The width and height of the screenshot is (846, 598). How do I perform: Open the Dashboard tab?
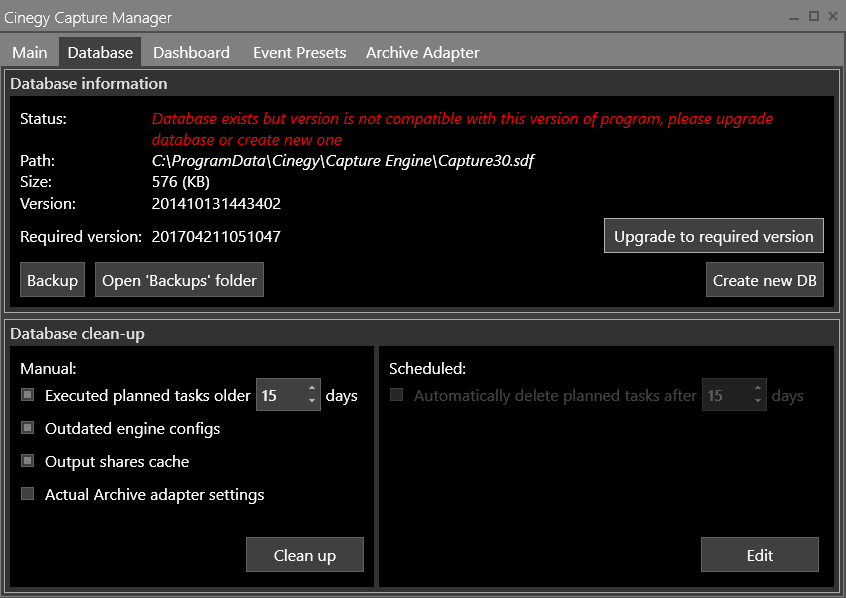[191, 52]
